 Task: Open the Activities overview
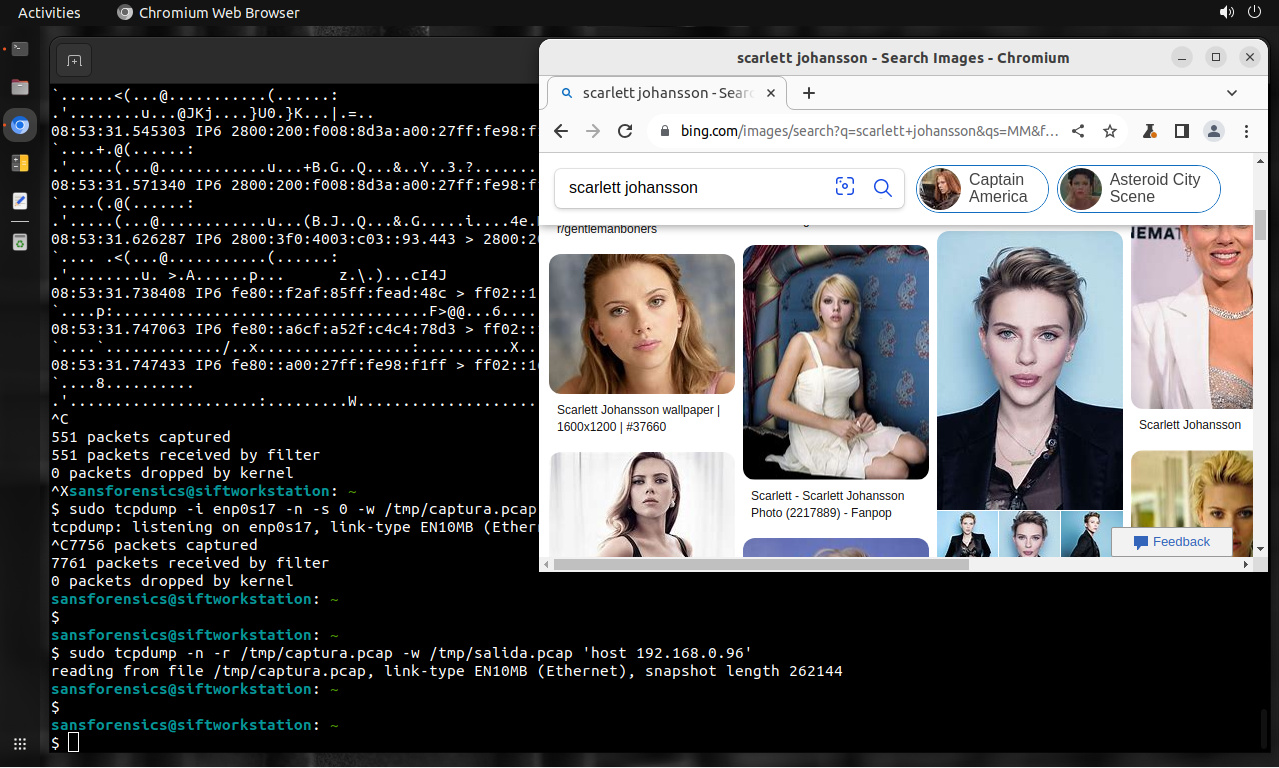click(49, 13)
